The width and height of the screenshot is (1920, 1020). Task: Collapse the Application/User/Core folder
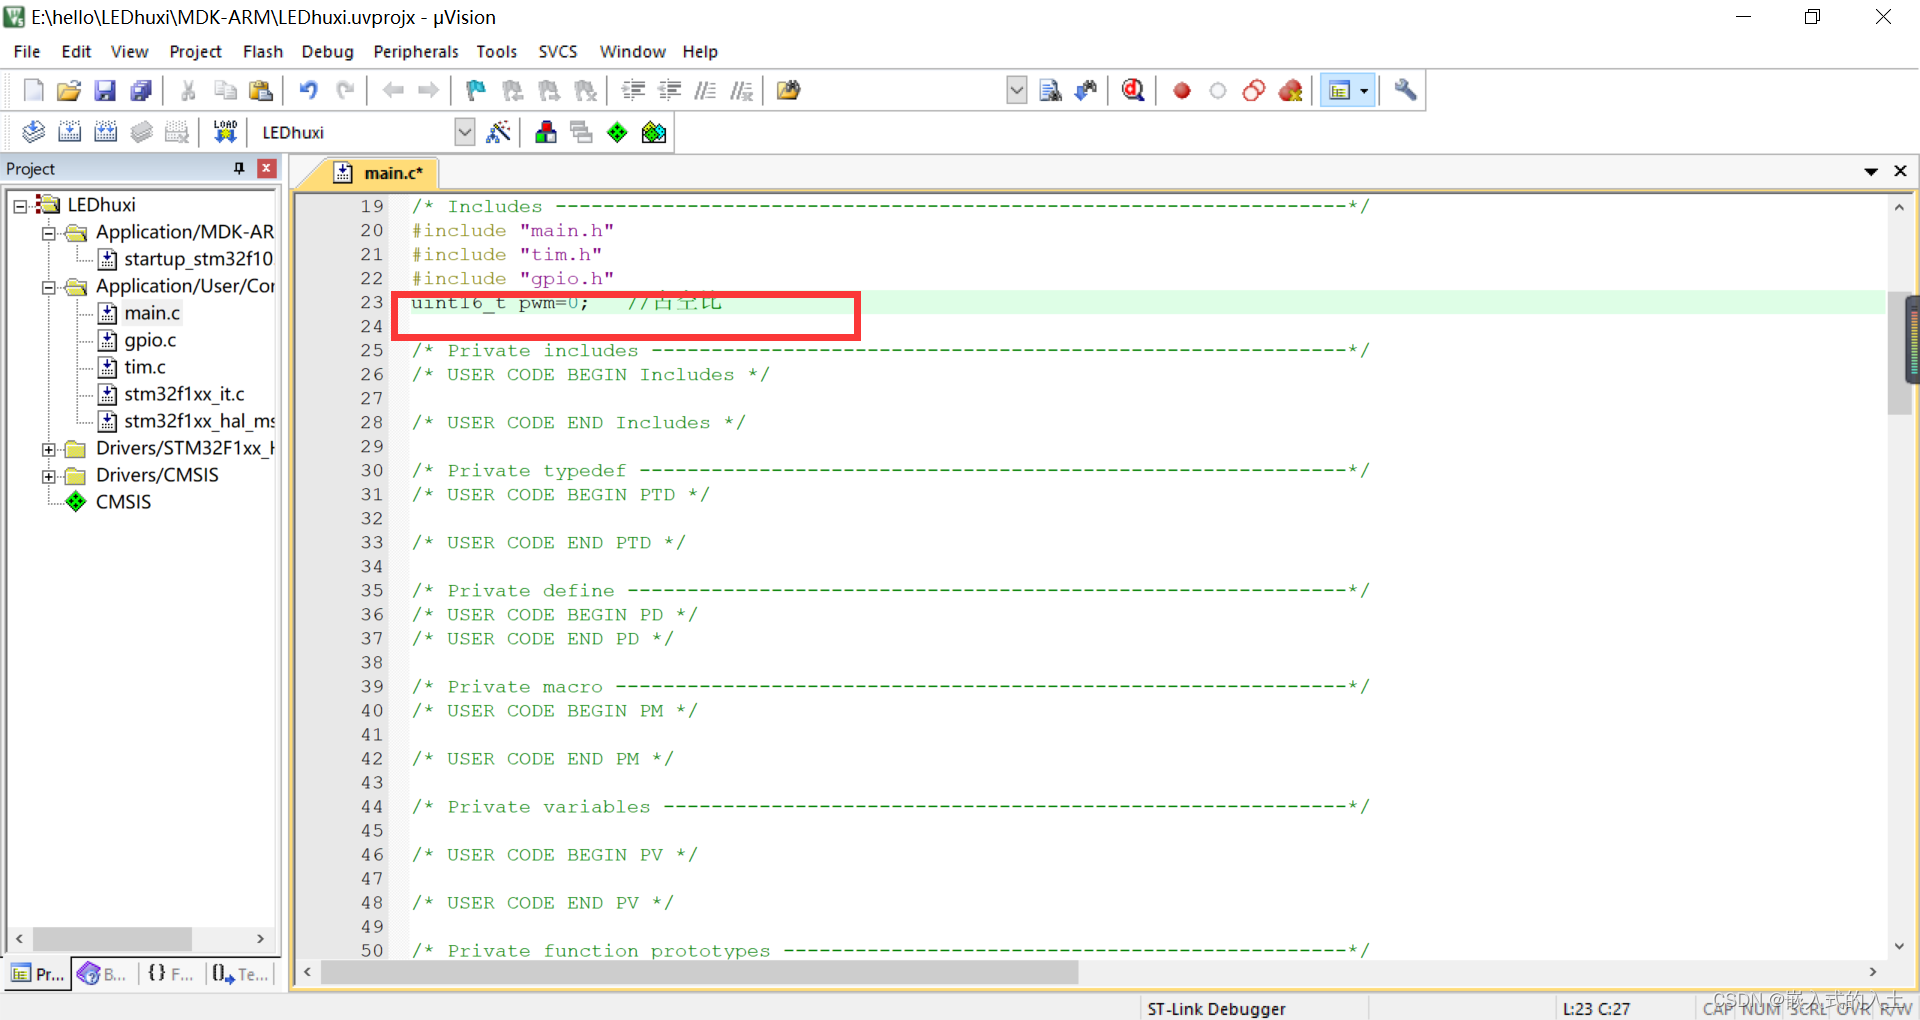pos(48,287)
